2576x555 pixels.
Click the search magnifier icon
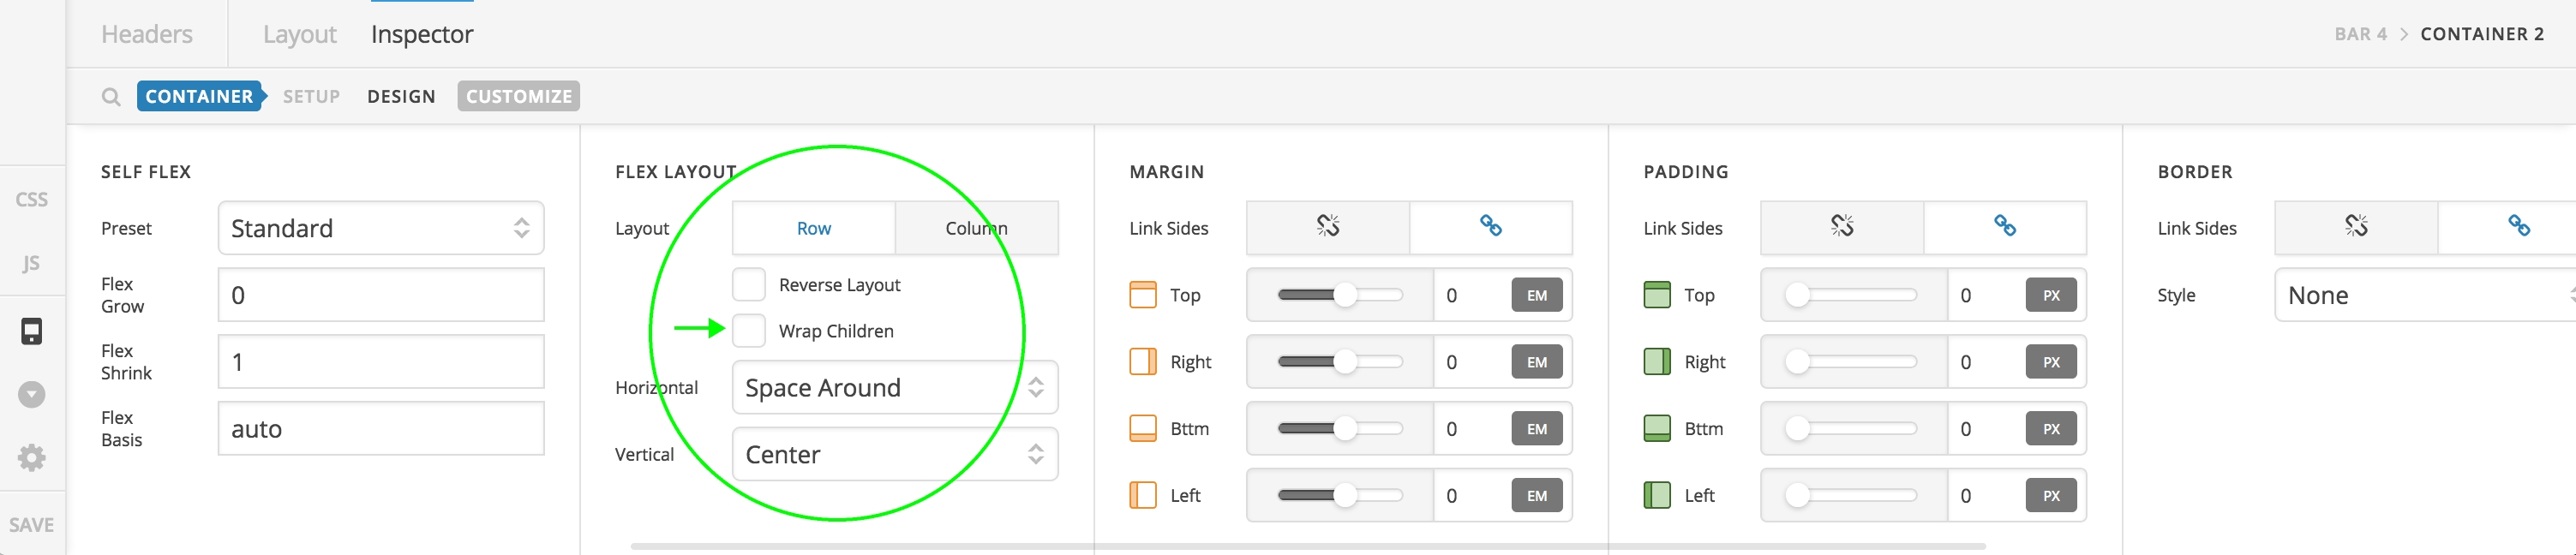(x=111, y=97)
